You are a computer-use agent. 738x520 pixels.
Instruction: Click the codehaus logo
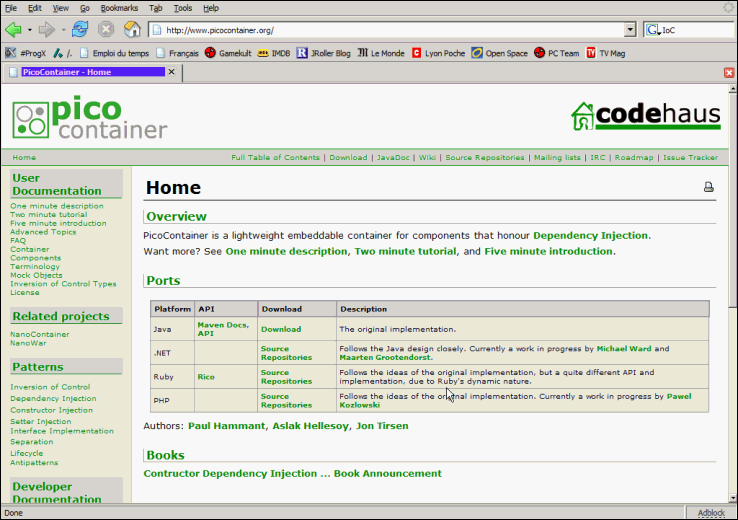646,116
